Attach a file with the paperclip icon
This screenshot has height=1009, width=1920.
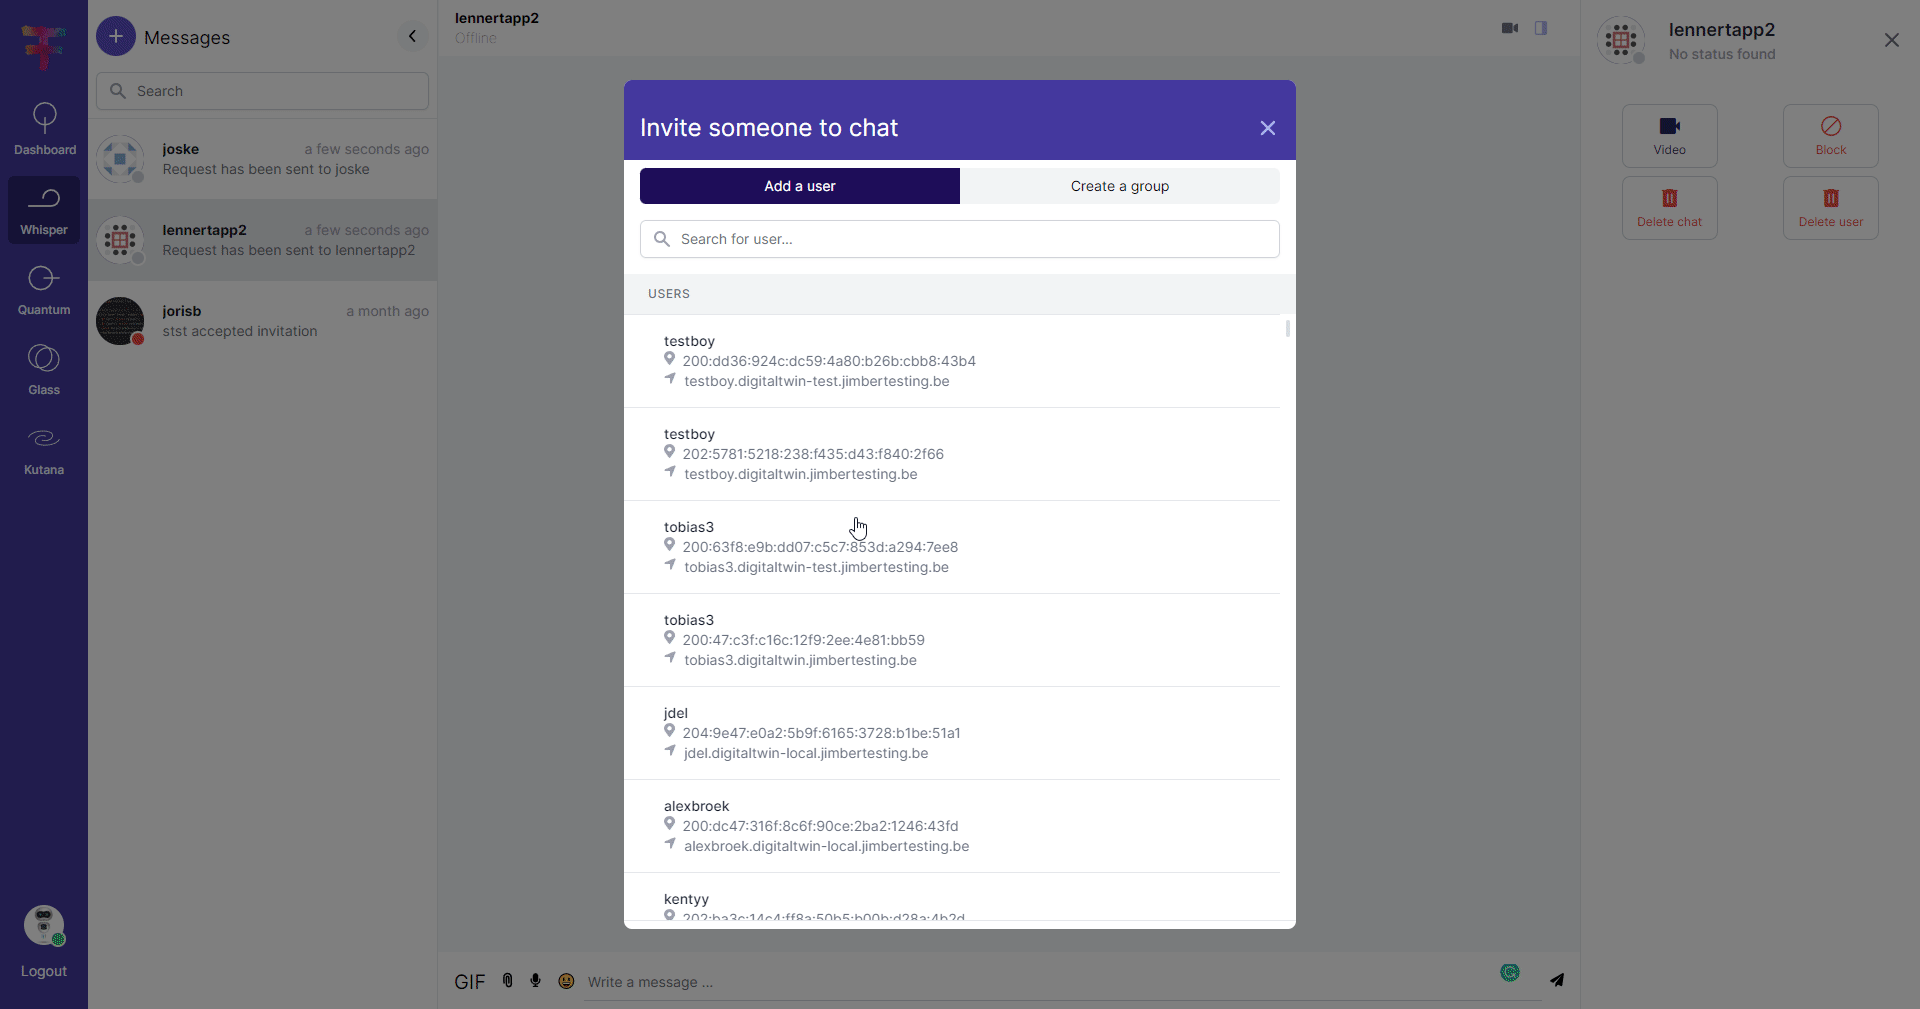(508, 981)
